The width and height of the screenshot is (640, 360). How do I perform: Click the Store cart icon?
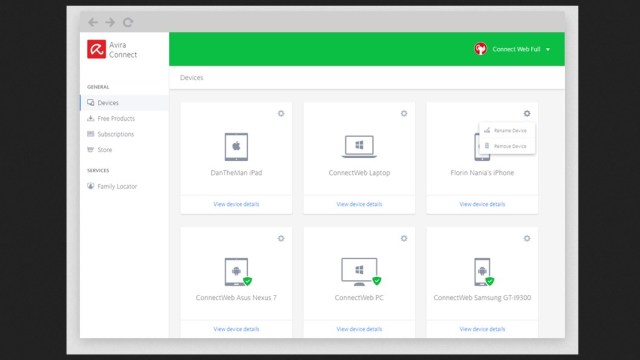91,149
